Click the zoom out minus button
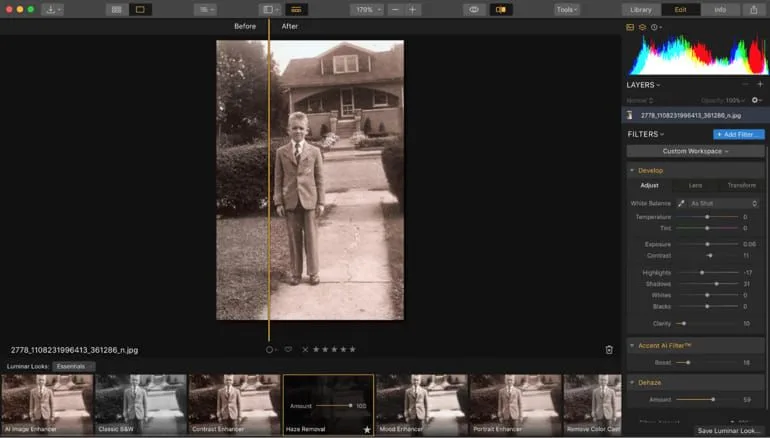The width and height of the screenshot is (770, 438). click(395, 9)
